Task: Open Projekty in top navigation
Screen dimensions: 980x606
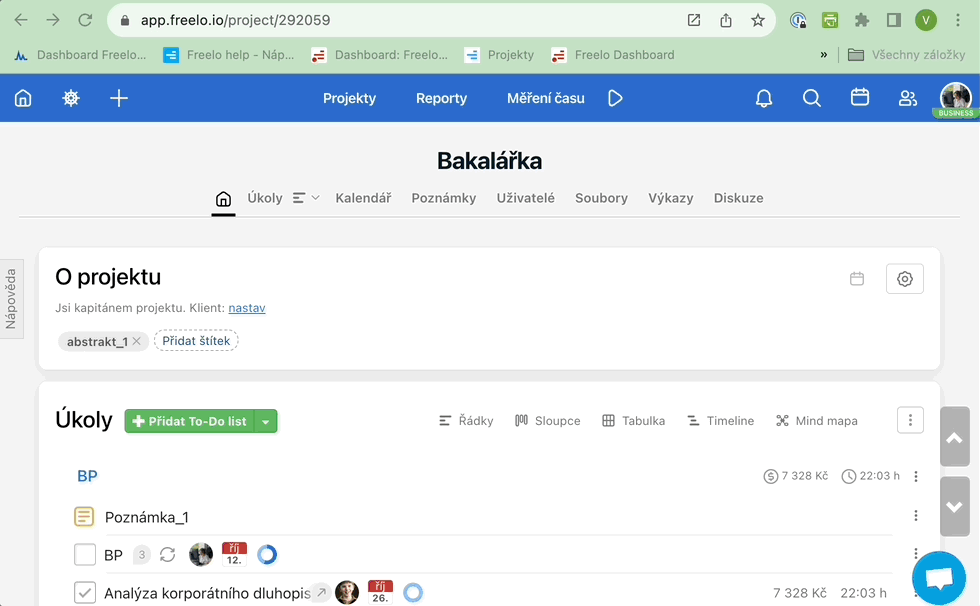Action: pos(349,98)
